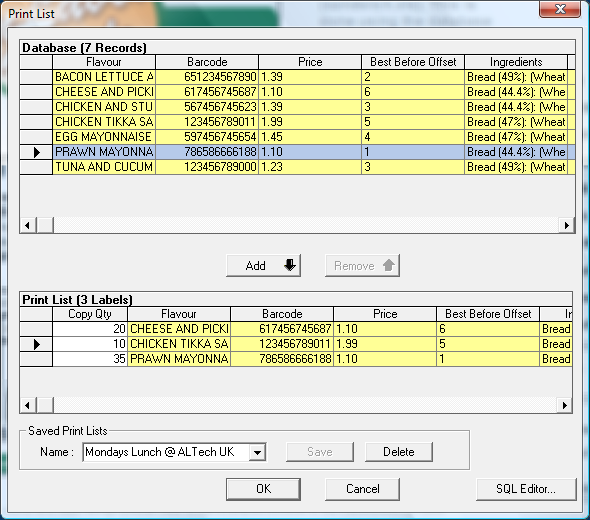Click the Print List Barcode column header
The width and height of the screenshot is (590, 520).
(x=282, y=314)
